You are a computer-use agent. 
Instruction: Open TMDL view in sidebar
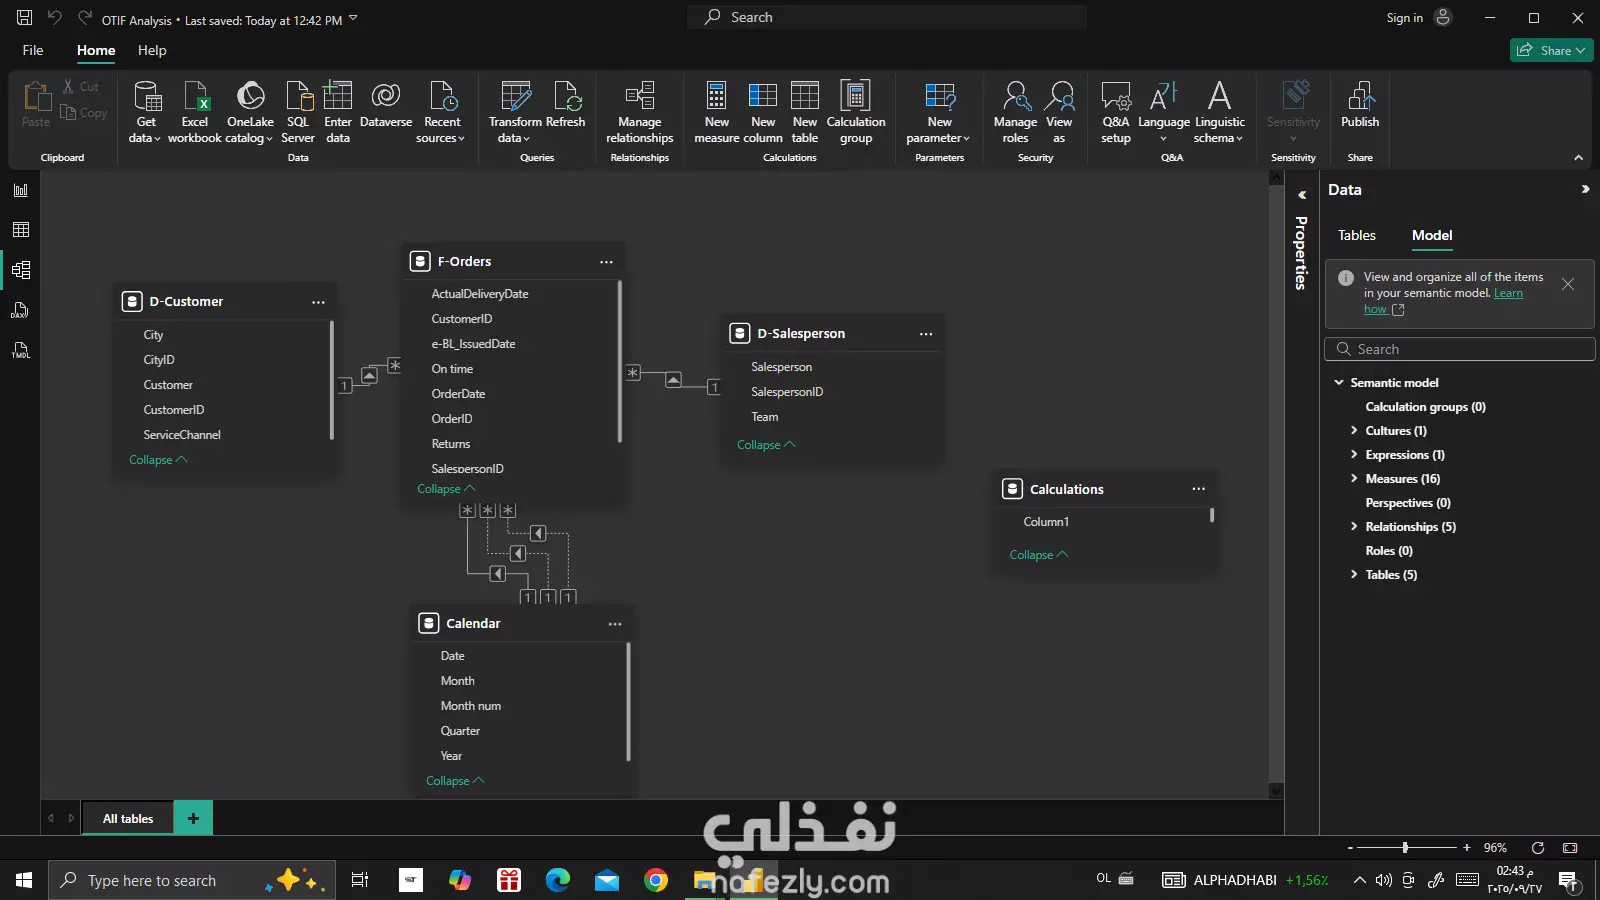tap(21, 350)
